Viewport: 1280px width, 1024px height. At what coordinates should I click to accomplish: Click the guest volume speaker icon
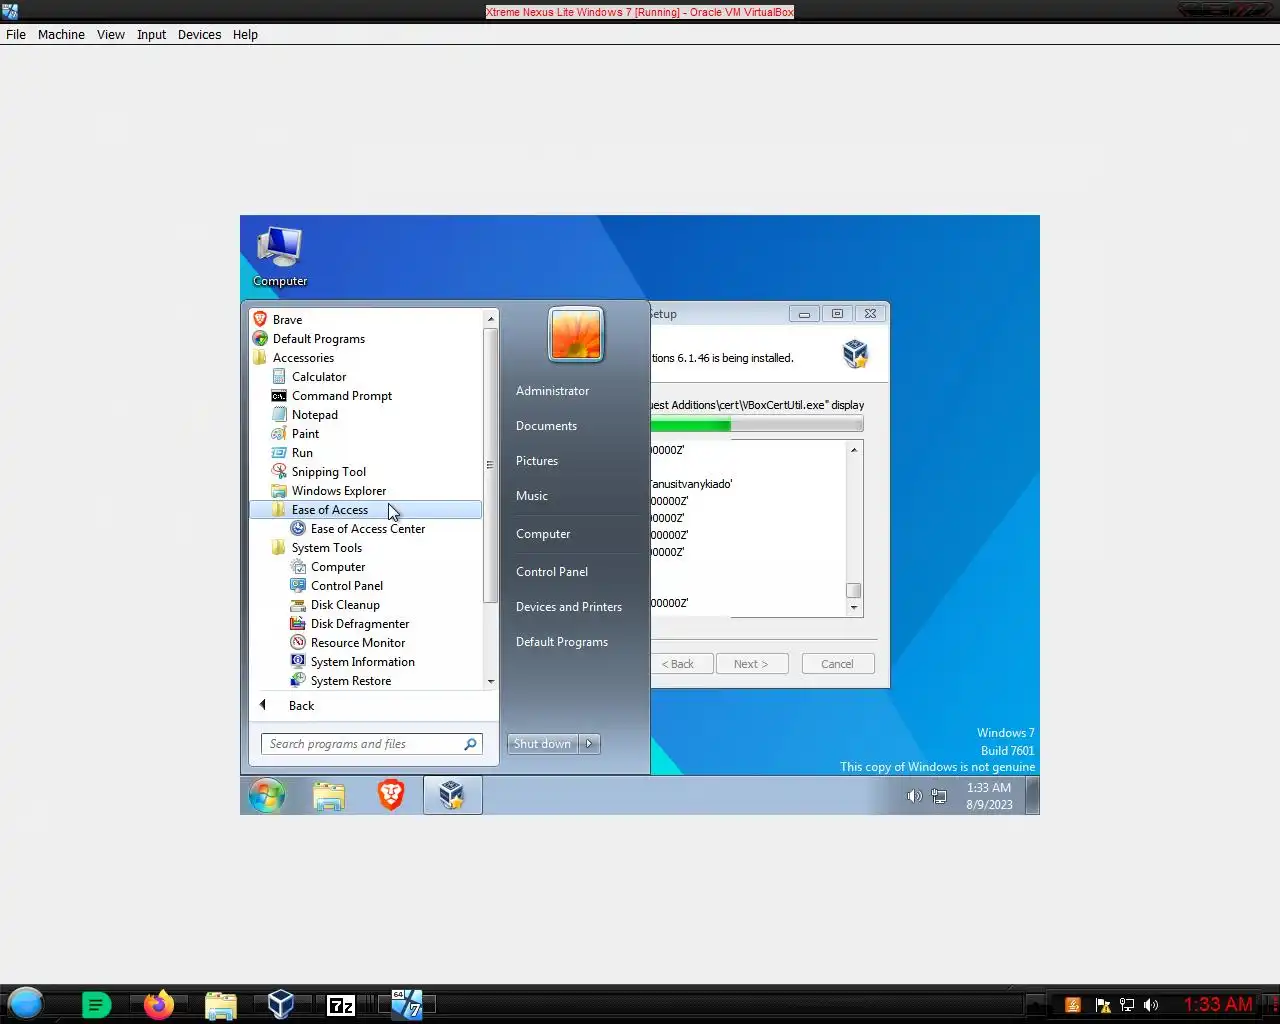tap(914, 796)
